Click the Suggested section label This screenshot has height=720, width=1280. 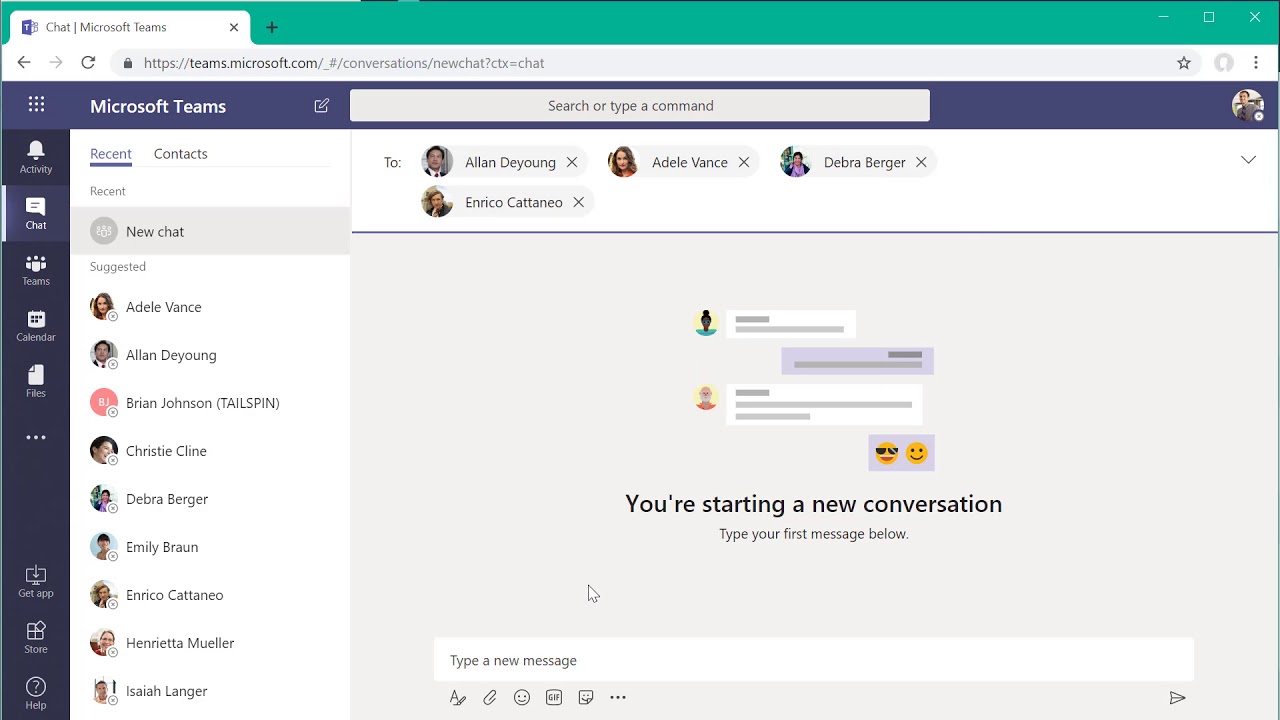(x=118, y=267)
